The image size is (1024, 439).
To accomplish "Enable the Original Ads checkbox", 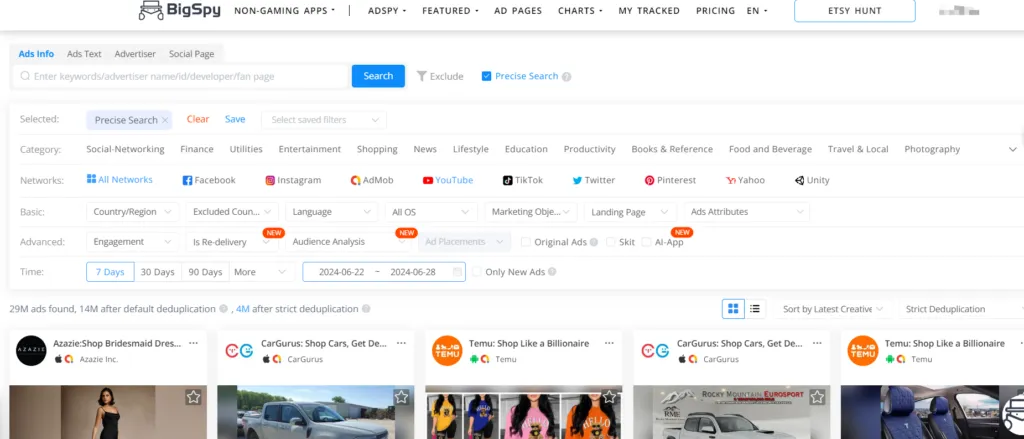I will click(x=526, y=242).
